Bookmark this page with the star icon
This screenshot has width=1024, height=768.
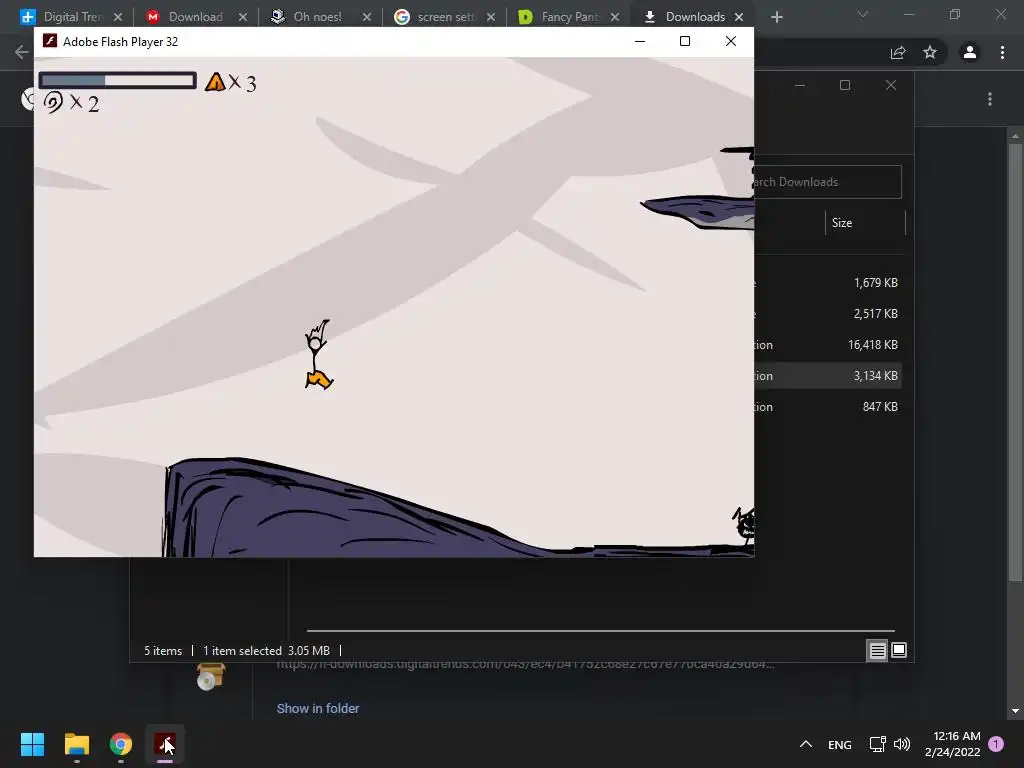click(930, 52)
